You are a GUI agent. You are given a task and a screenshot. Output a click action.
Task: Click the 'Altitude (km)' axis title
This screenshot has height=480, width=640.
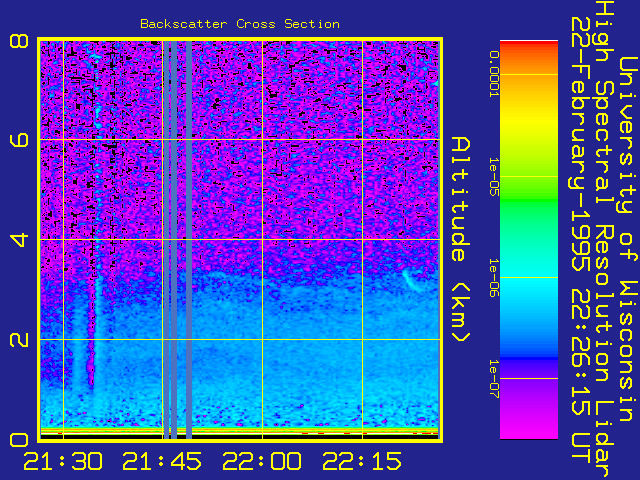pyautogui.click(x=461, y=240)
